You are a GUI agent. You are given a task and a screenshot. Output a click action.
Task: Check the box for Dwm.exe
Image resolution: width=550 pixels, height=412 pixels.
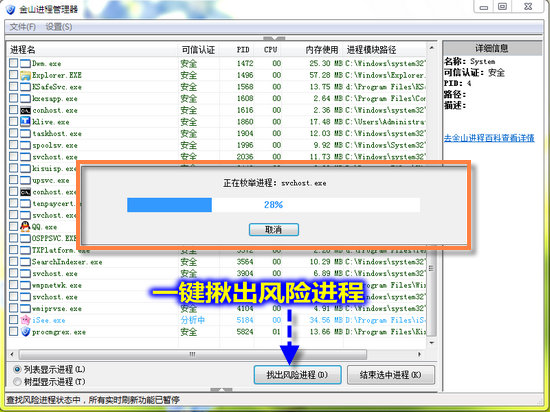pos(13,63)
